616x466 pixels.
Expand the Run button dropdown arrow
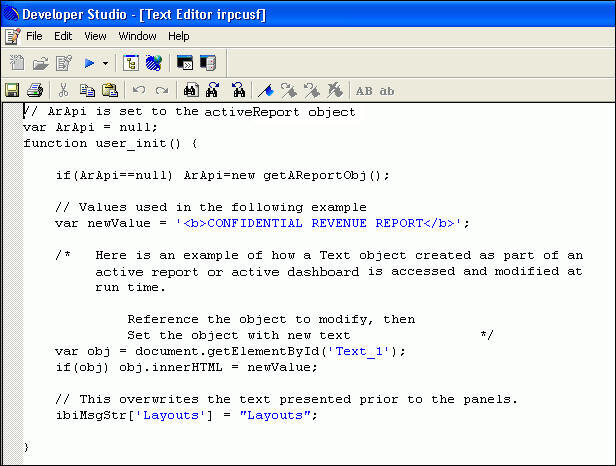(x=105, y=63)
